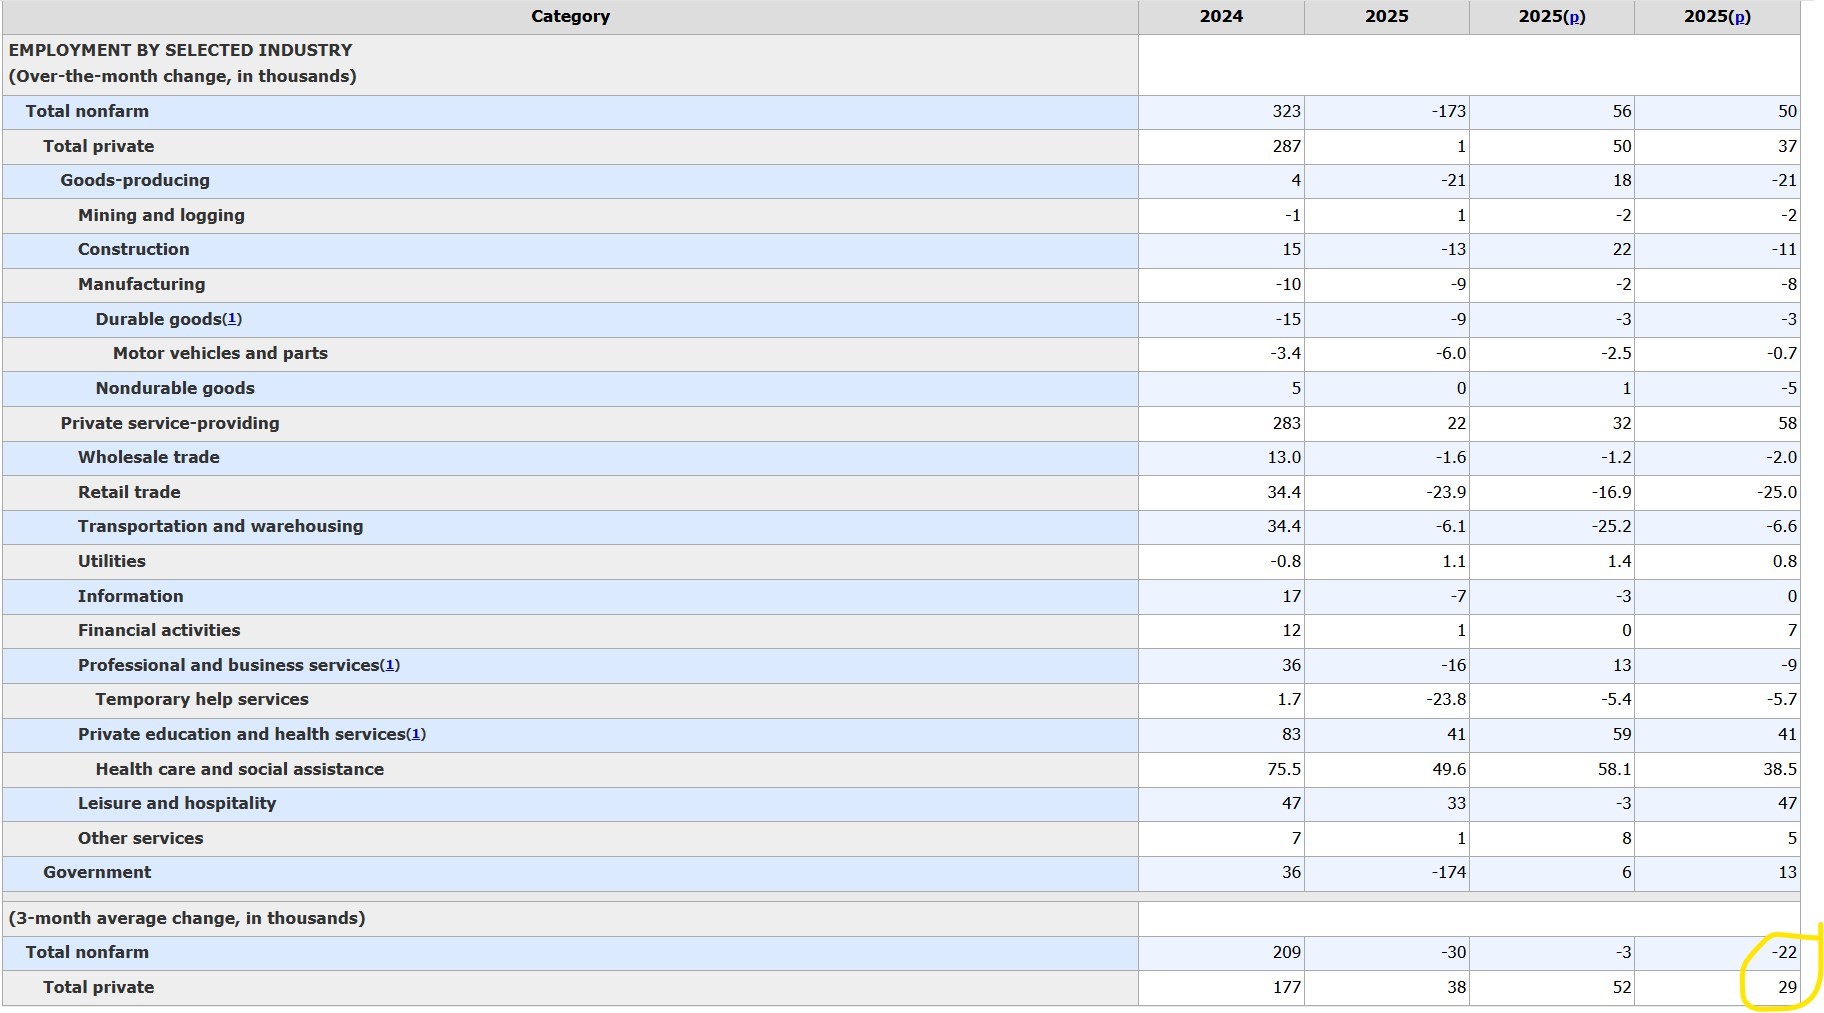Click the Health care and social assistance label

[239, 769]
